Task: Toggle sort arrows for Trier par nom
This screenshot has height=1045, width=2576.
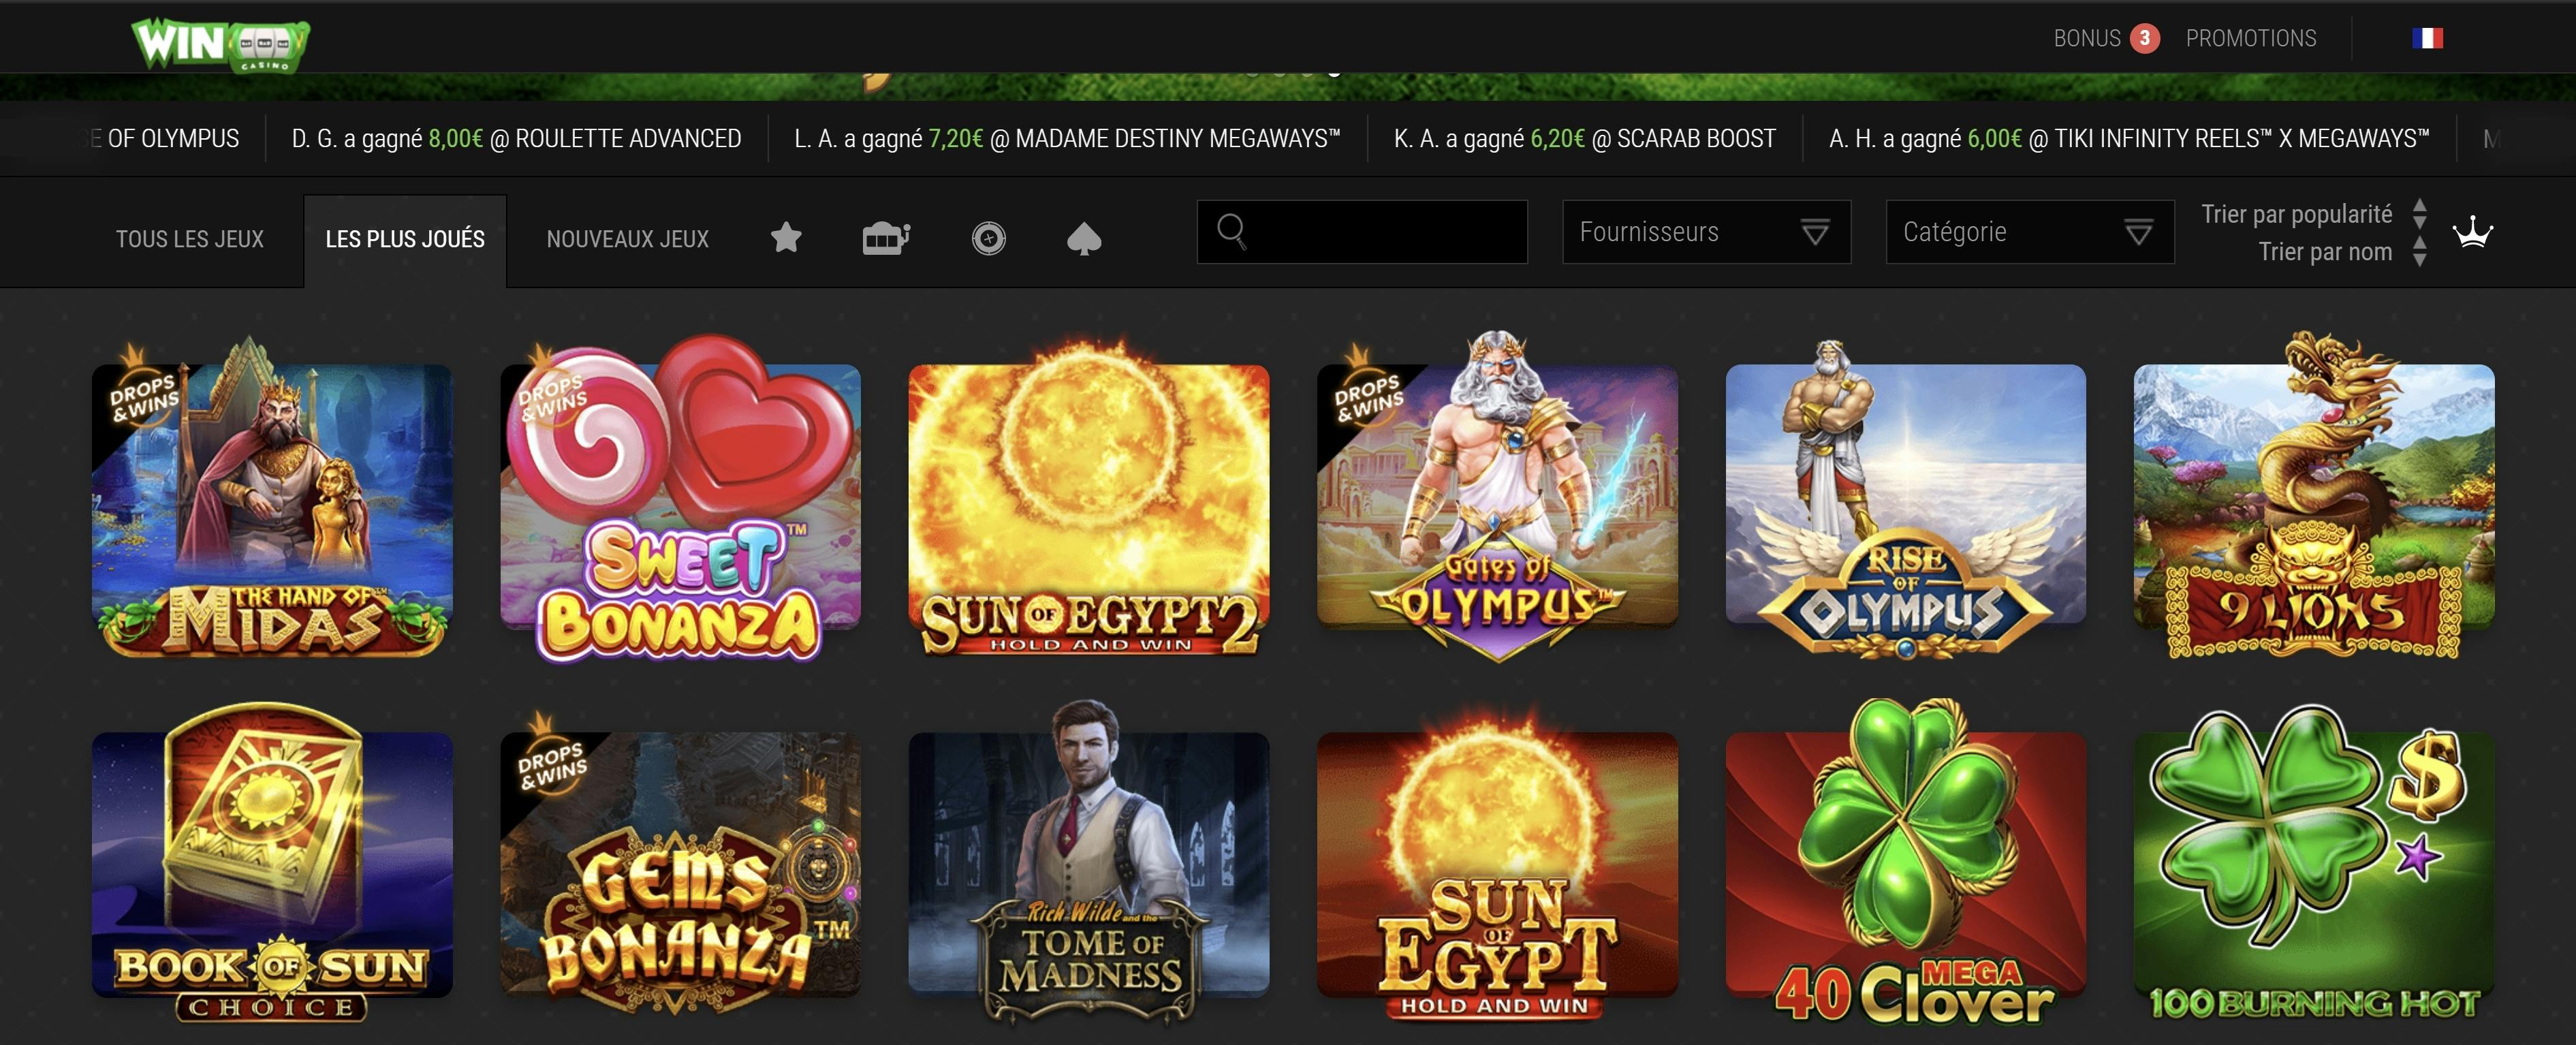Action: point(2419,251)
